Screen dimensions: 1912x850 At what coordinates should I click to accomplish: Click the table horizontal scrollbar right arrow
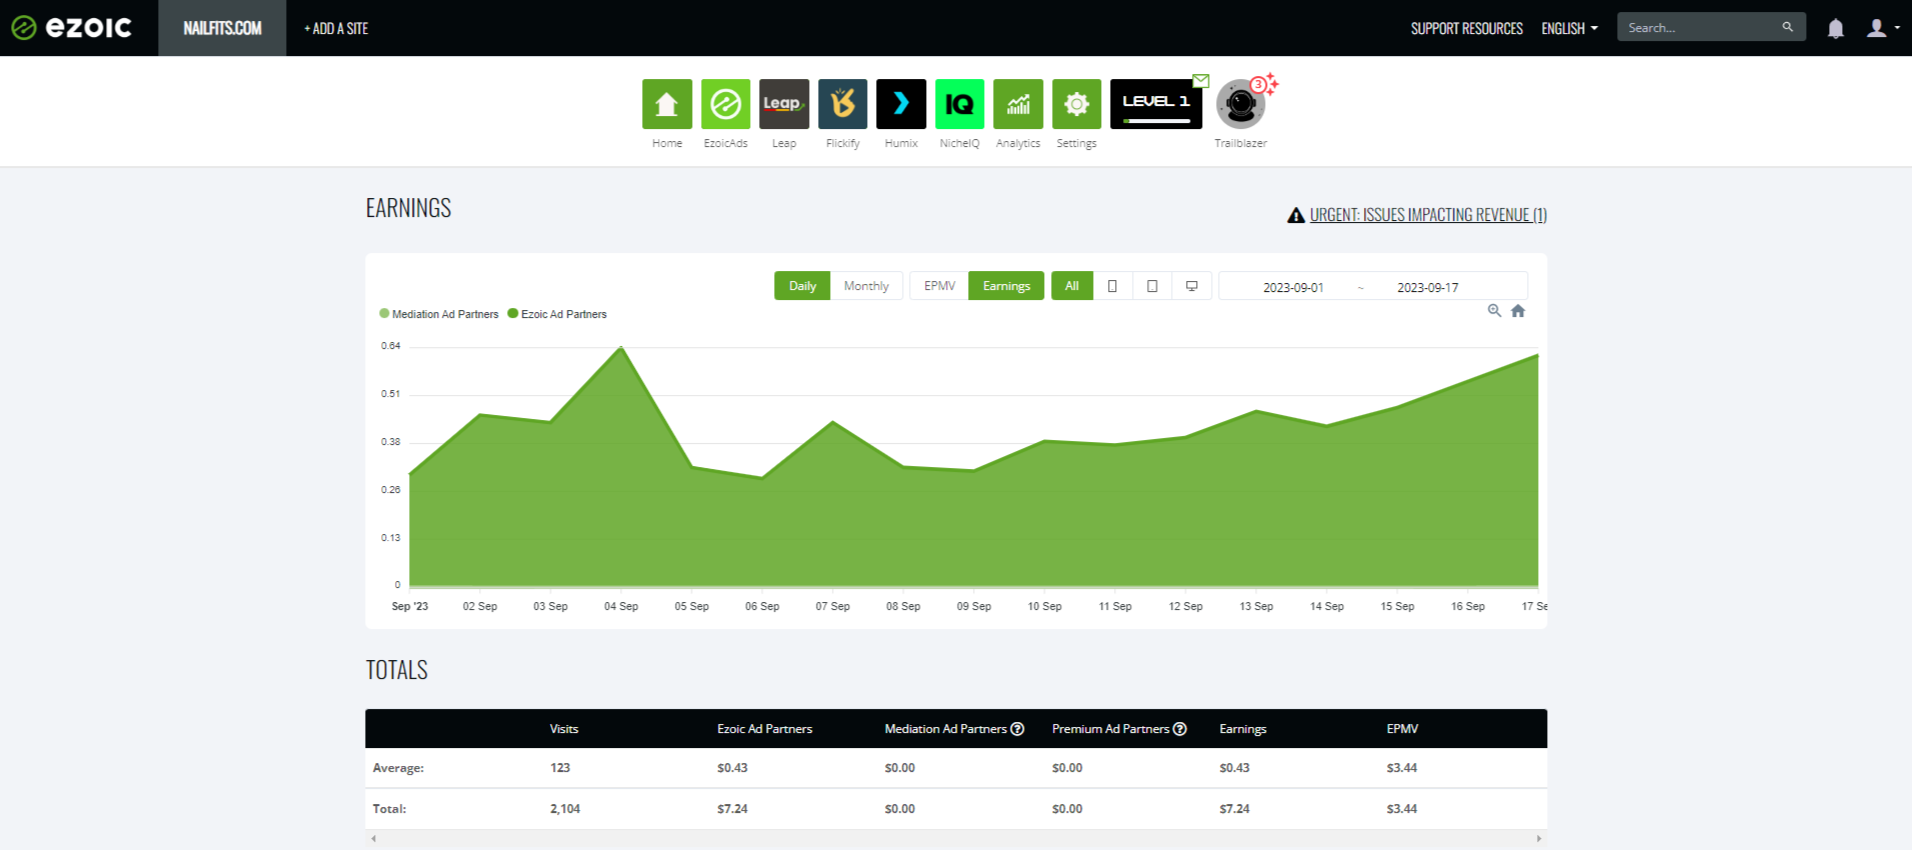point(1539,838)
